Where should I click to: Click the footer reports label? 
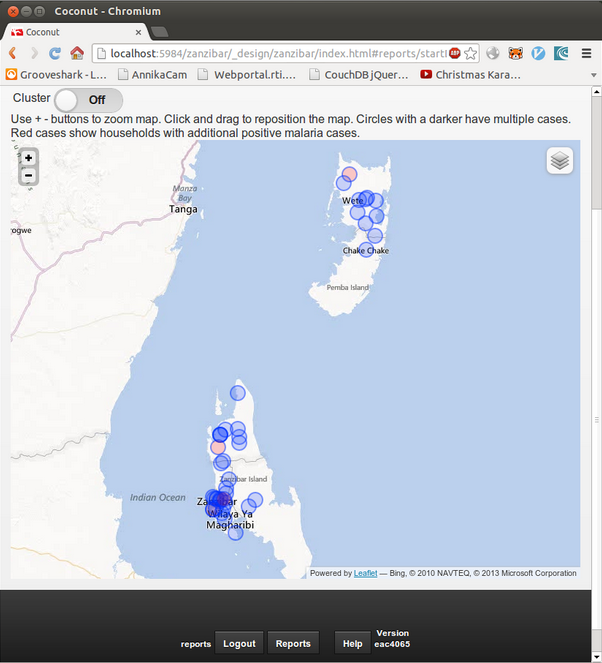[x=196, y=644]
